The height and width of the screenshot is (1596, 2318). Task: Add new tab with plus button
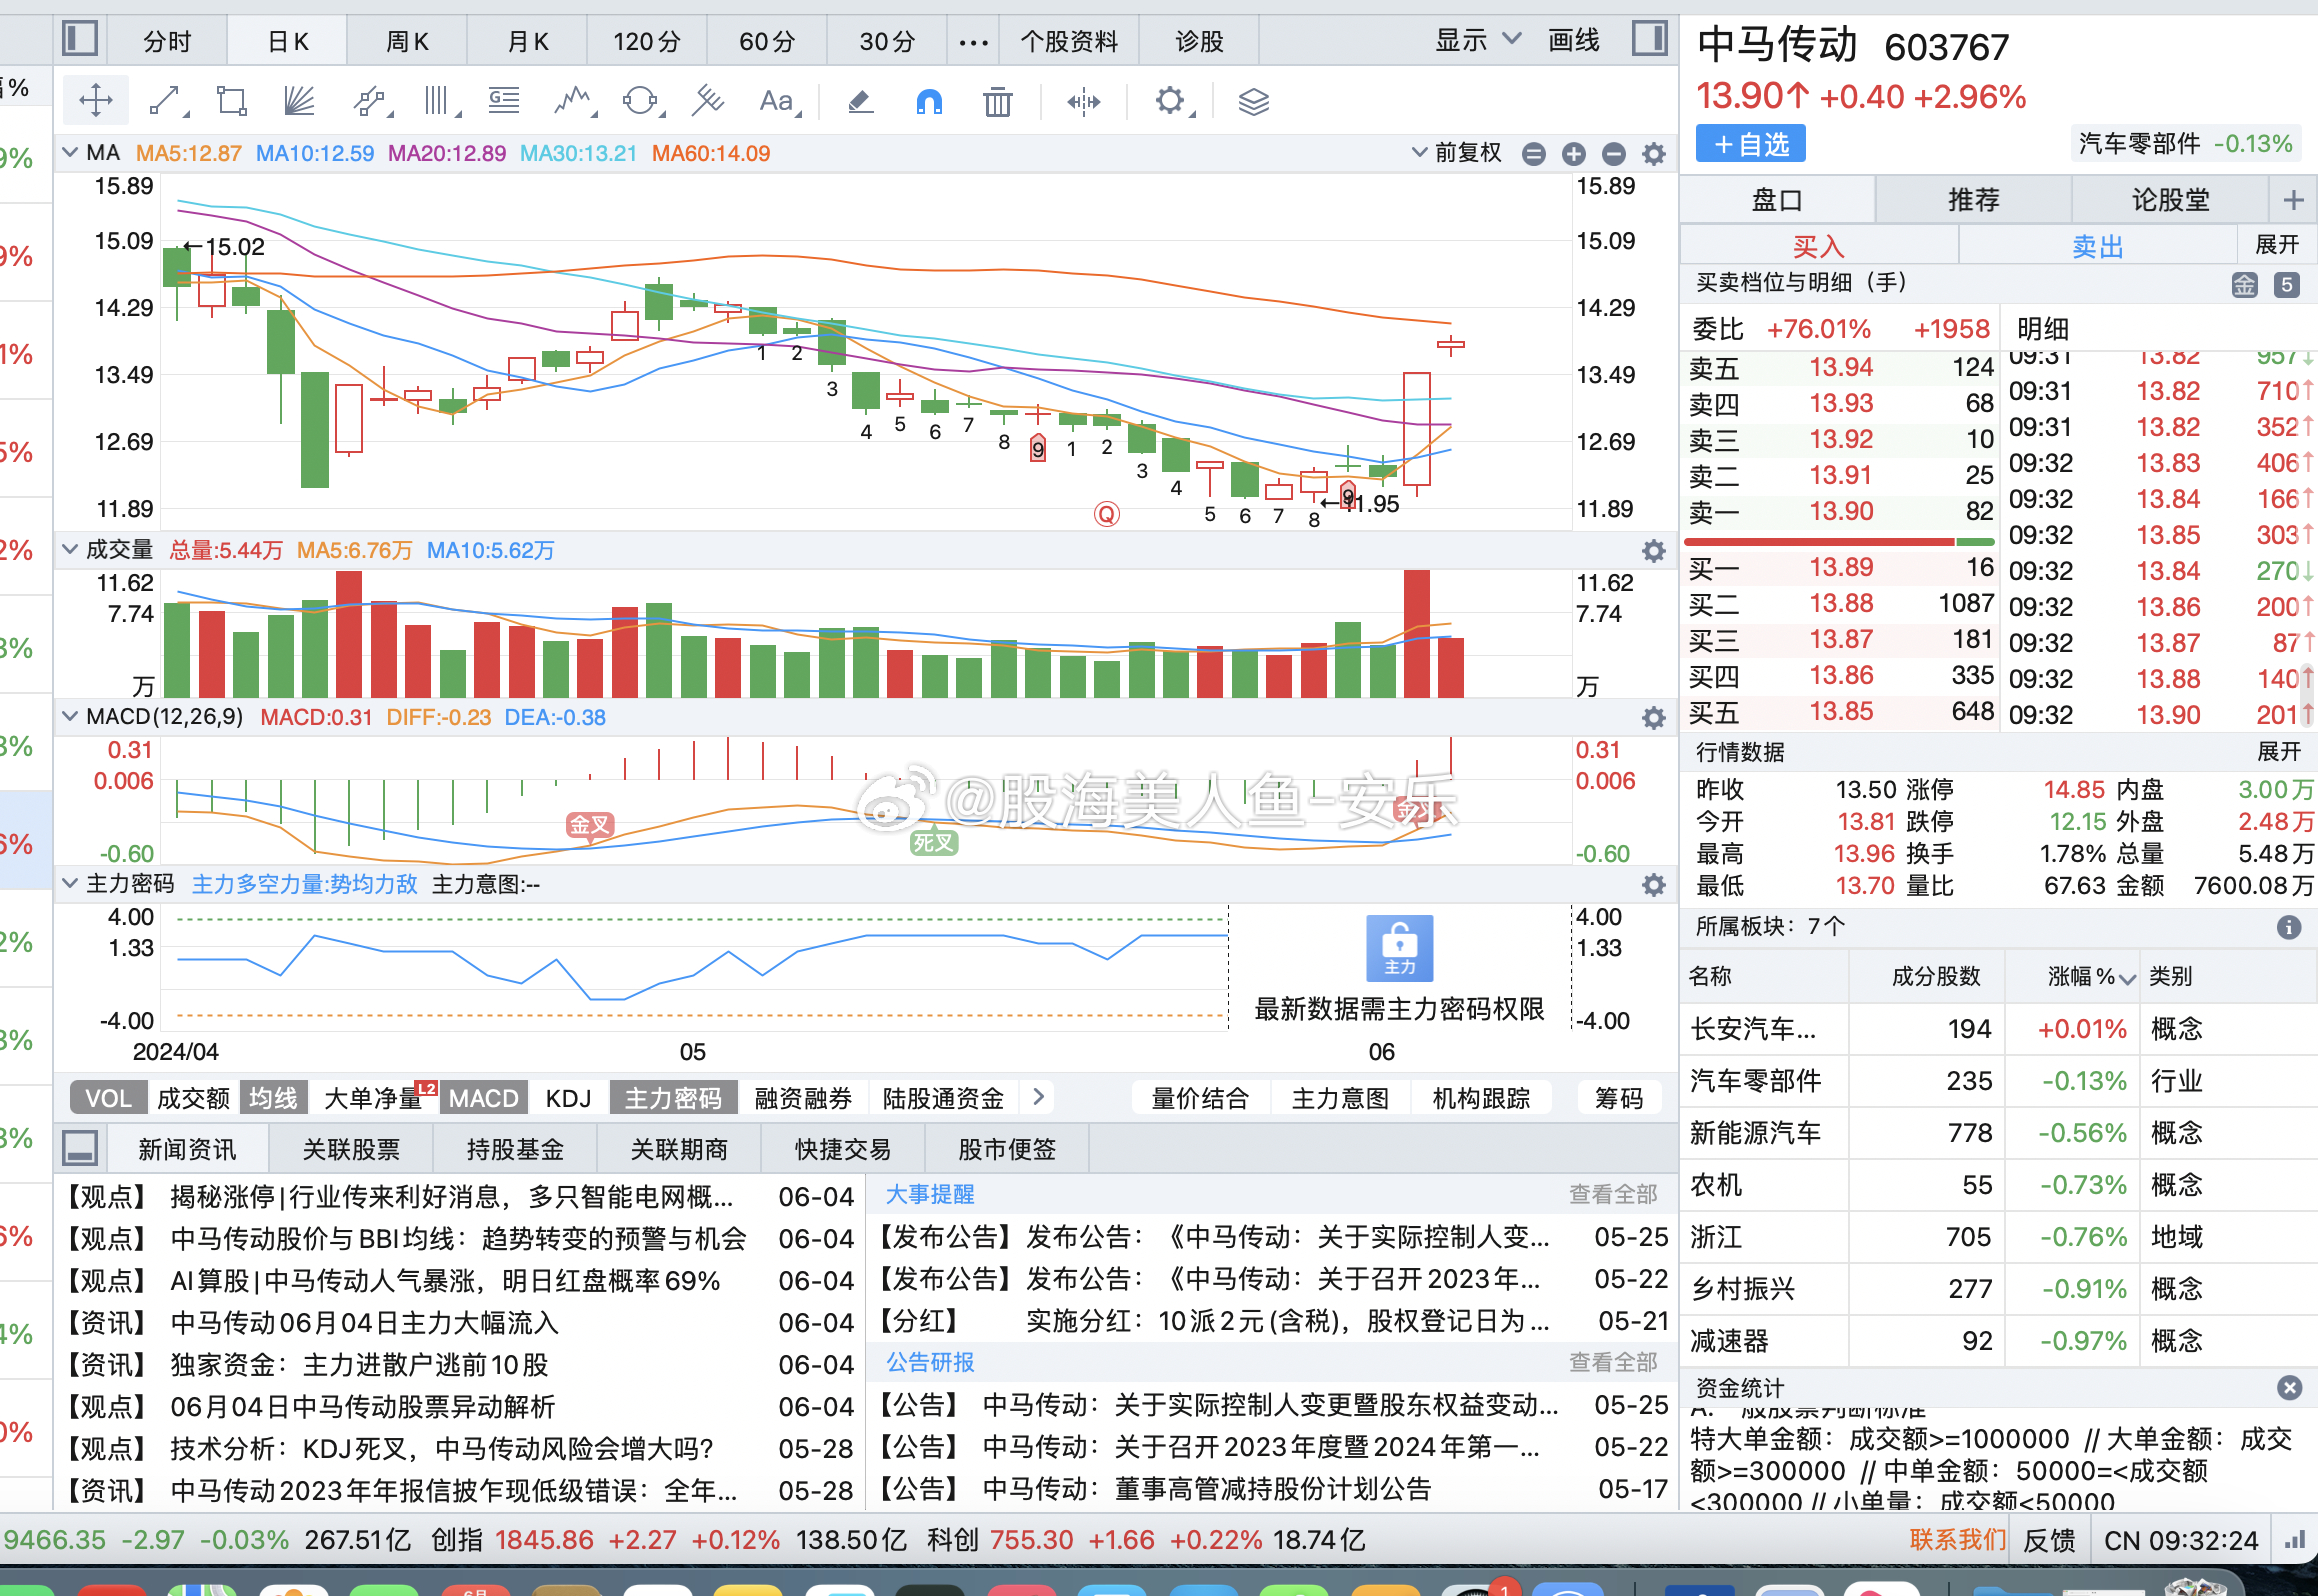pyautogui.click(x=2293, y=200)
